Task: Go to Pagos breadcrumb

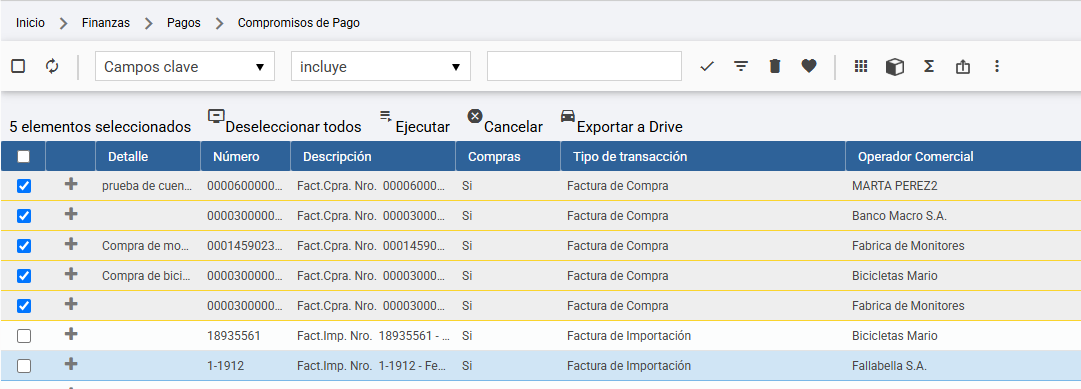Action: pos(183,23)
